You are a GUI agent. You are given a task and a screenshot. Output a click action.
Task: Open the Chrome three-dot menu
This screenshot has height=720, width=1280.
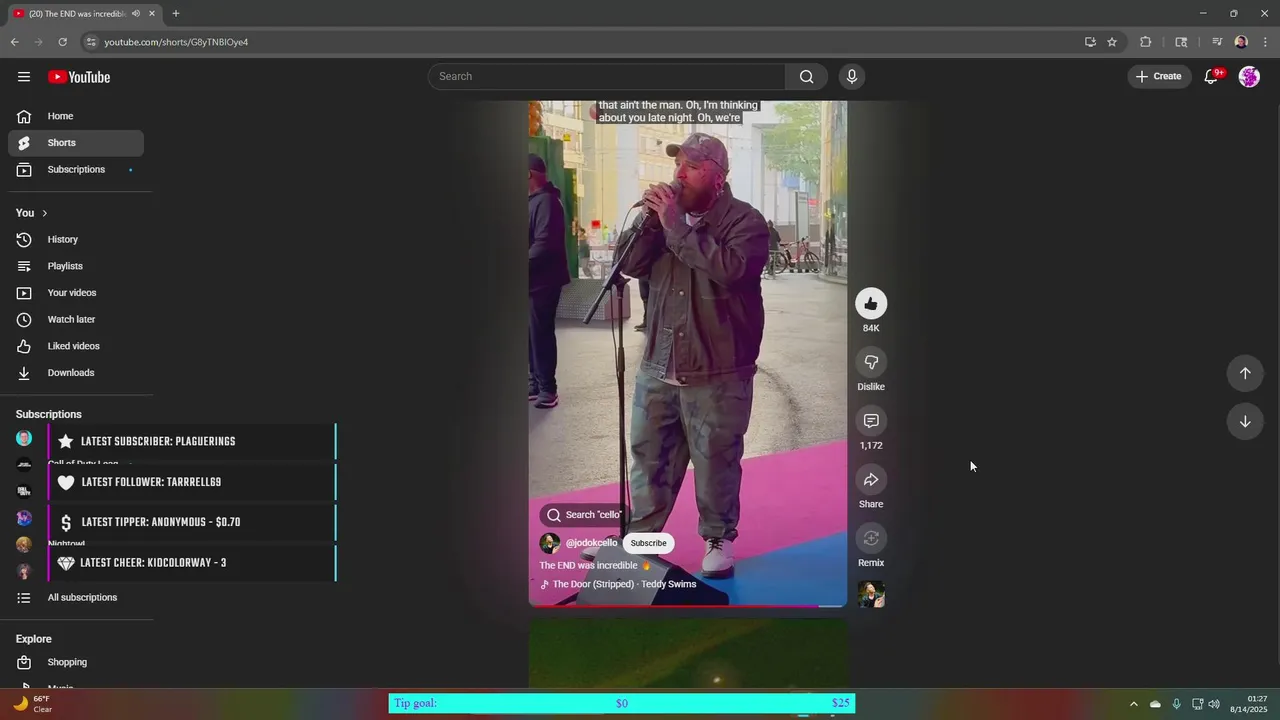pos(1266,42)
